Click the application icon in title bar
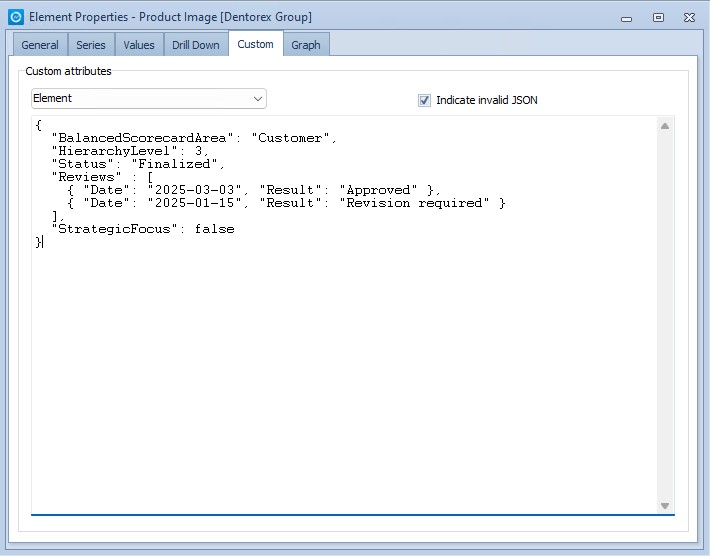This screenshot has height=556, width=710. [x=16, y=17]
